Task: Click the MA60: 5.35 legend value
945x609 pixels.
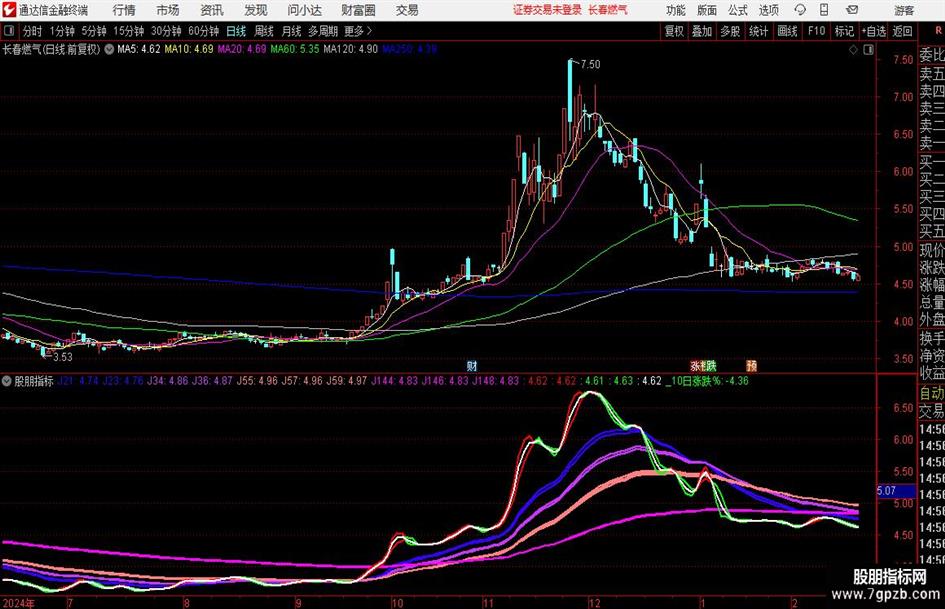Action: [x=295, y=49]
